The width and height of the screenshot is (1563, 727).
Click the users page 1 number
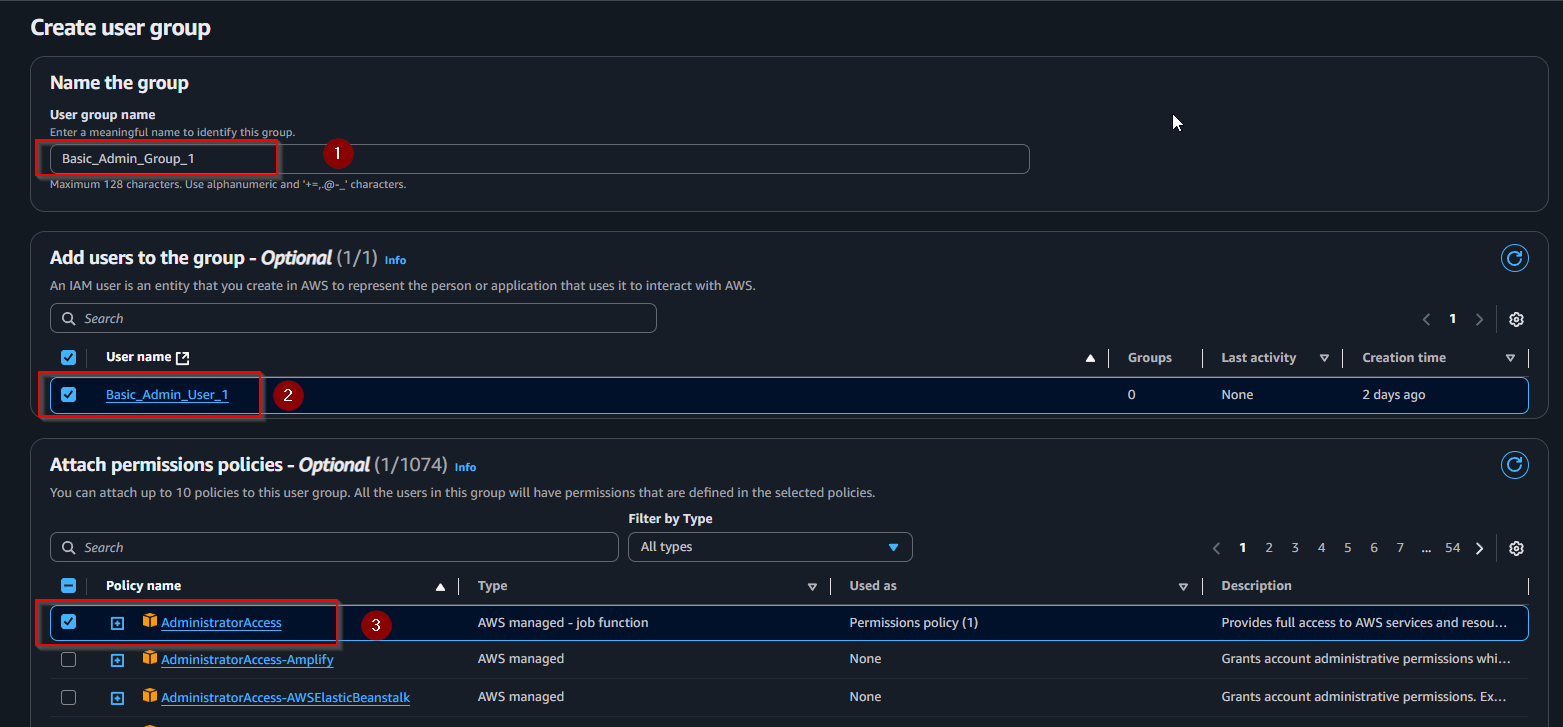pyautogui.click(x=1453, y=319)
